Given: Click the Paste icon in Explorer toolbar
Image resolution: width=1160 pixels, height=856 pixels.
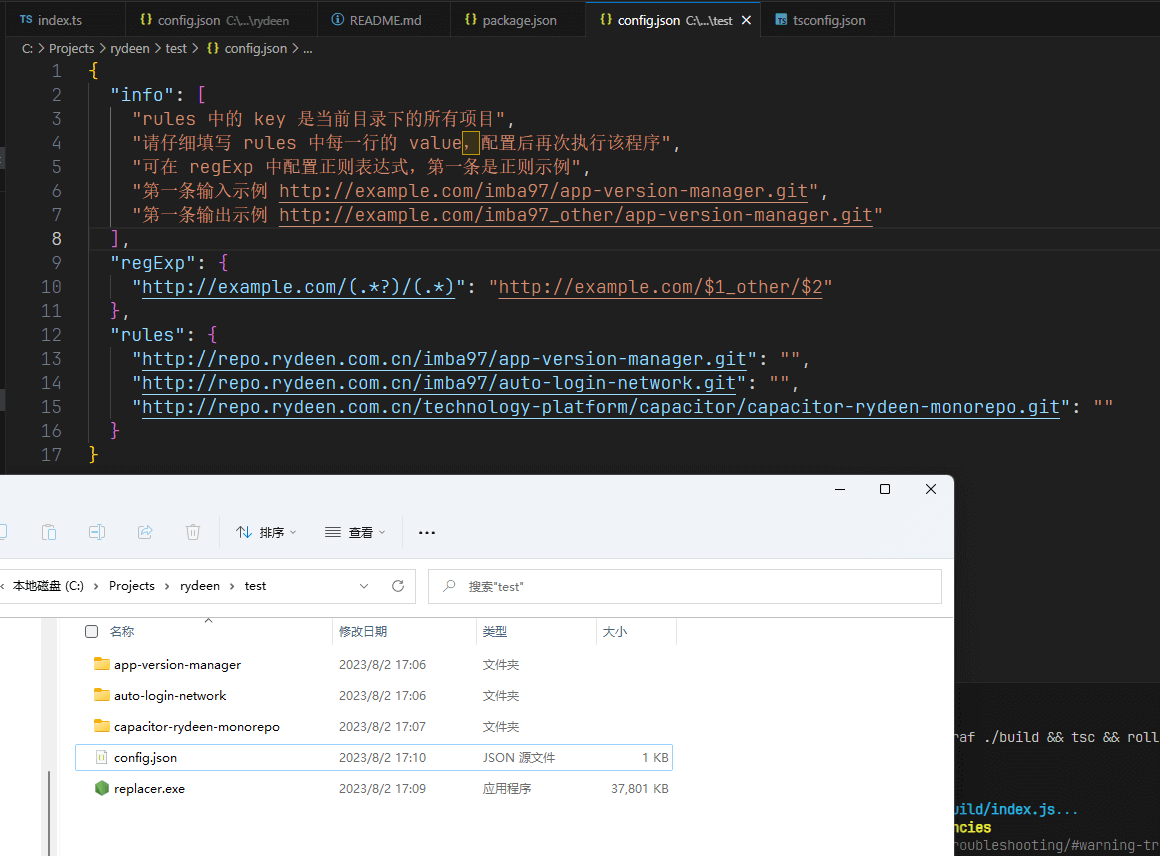Looking at the screenshot, I should point(48,532).
